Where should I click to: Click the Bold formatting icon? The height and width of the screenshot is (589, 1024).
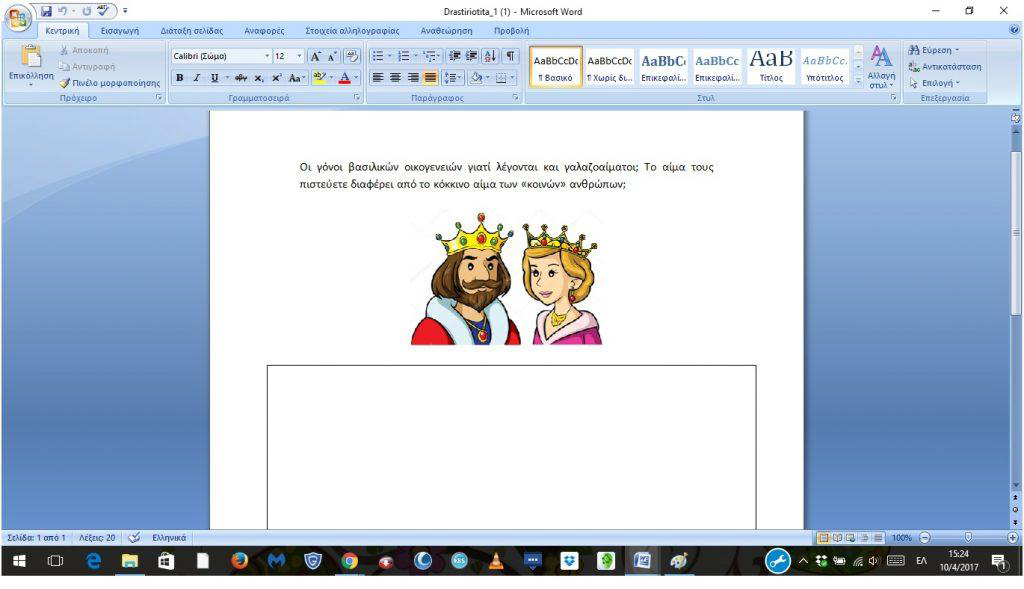pyautogui.click(x=180, y=78)
